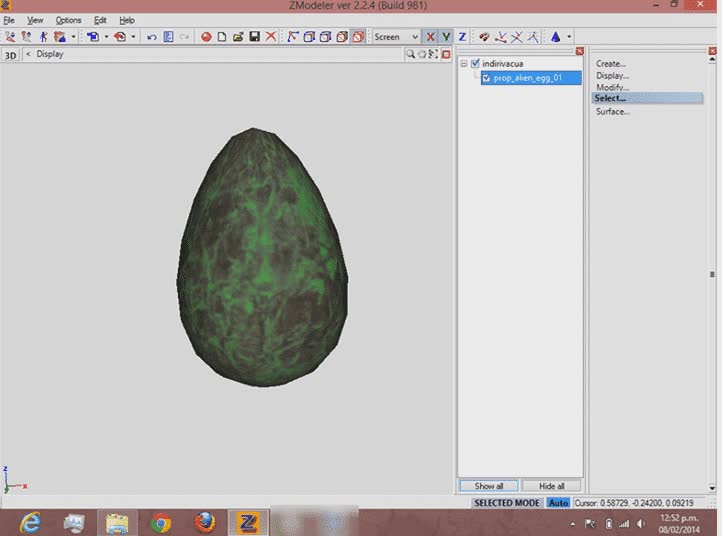The height and width of the screenshot is (536, 722).
Task: Create new file with blank page icon
Action: point(222,37)
